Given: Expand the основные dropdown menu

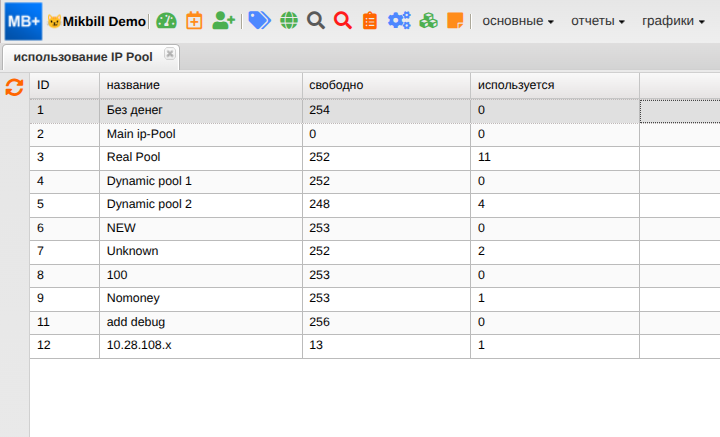Looking at the screenshot, I should (518, 21).
